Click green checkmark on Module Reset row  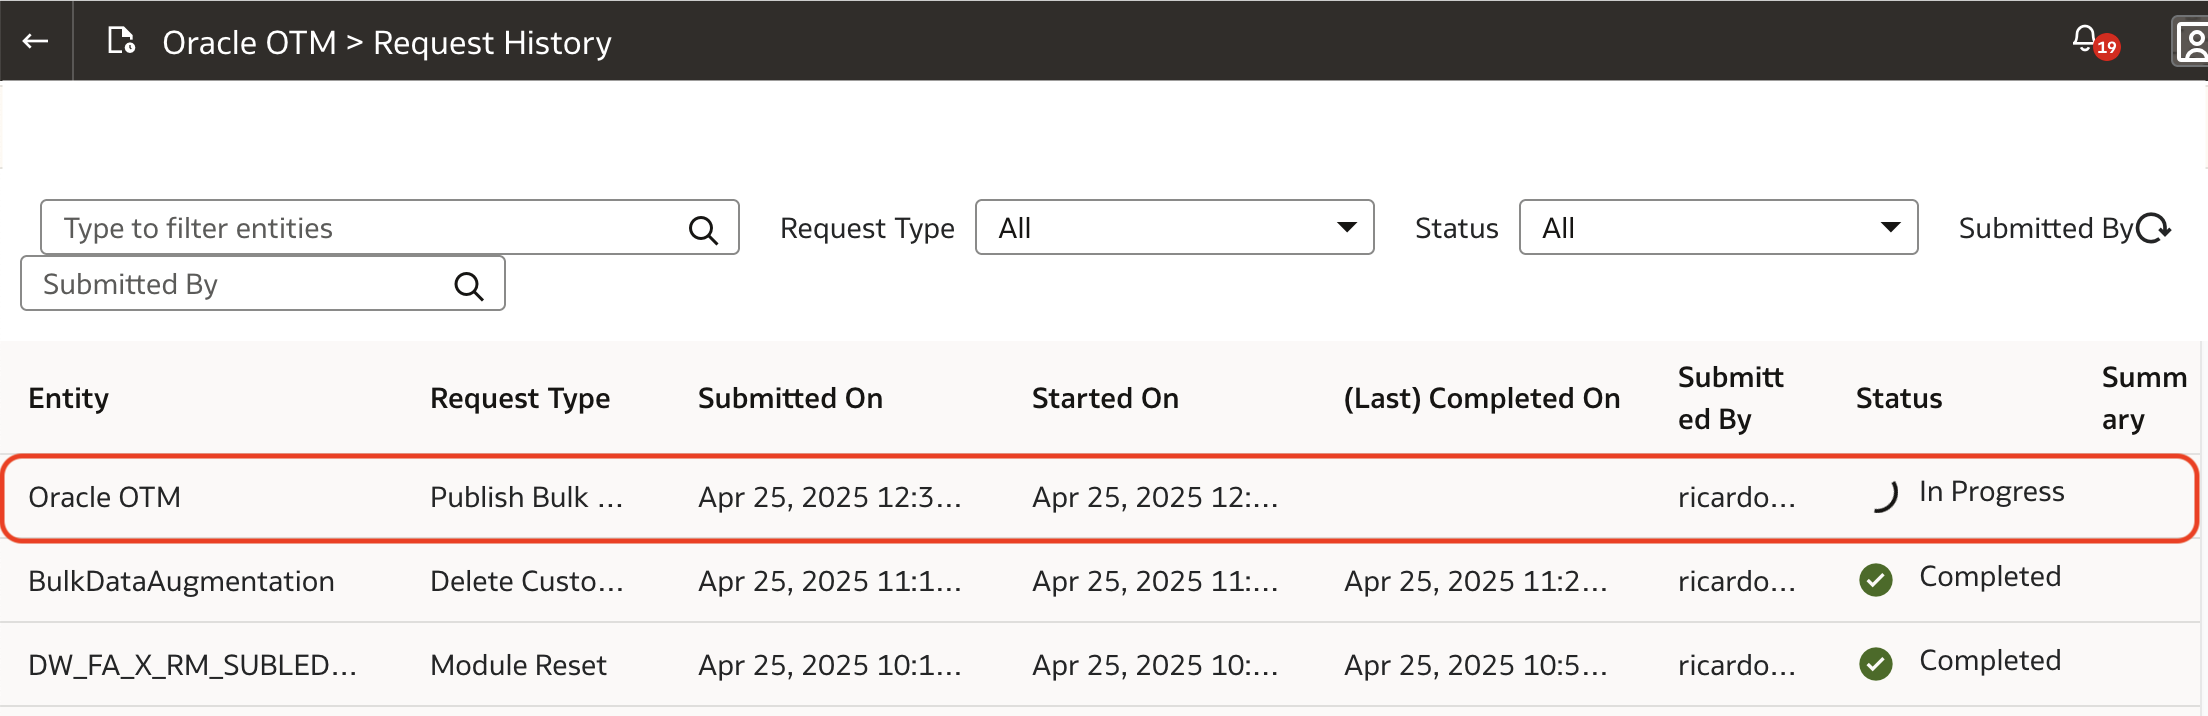pos(1876,663)
